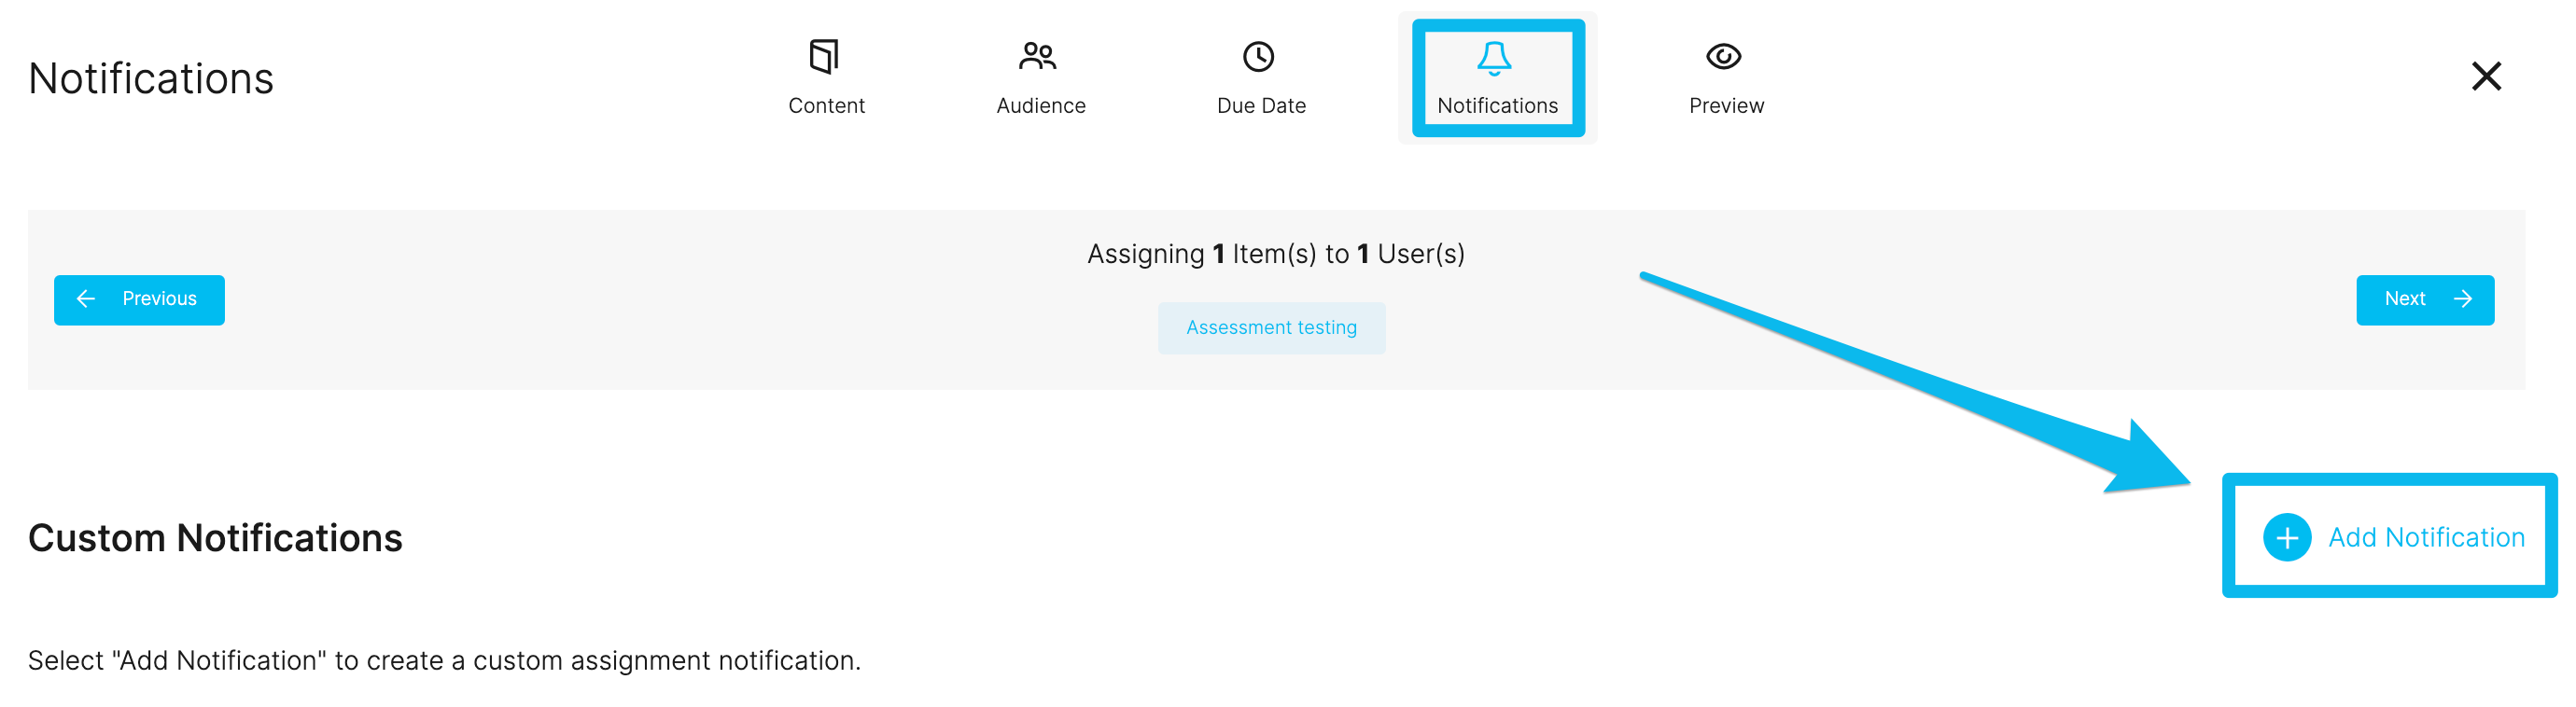Click the right arrow inside the Next button
This screenshot has width=2576, height=707.
(x=2463, y=299)
